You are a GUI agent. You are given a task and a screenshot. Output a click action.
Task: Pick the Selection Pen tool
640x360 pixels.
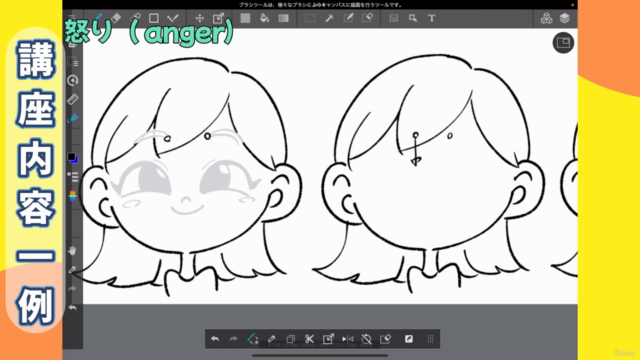point(348,18)
